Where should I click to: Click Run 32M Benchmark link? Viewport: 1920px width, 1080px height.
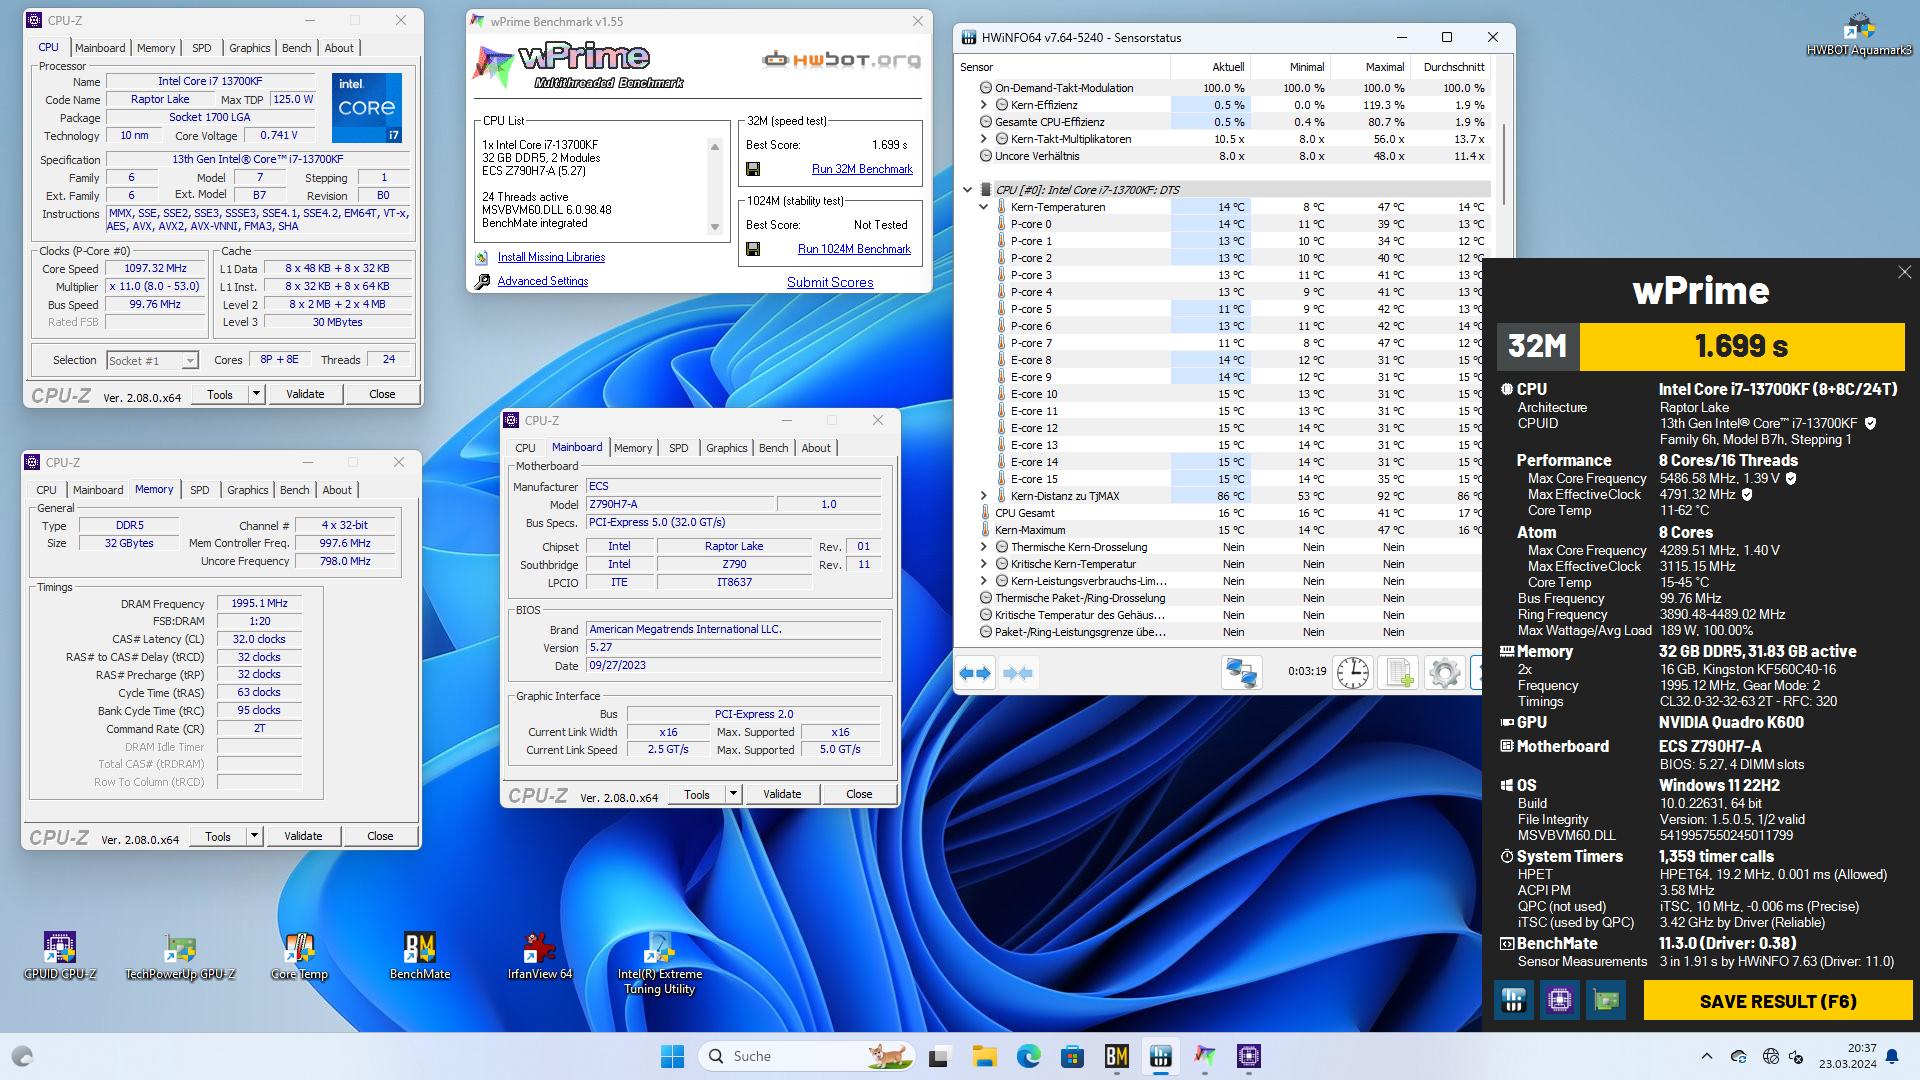[862, 169]
